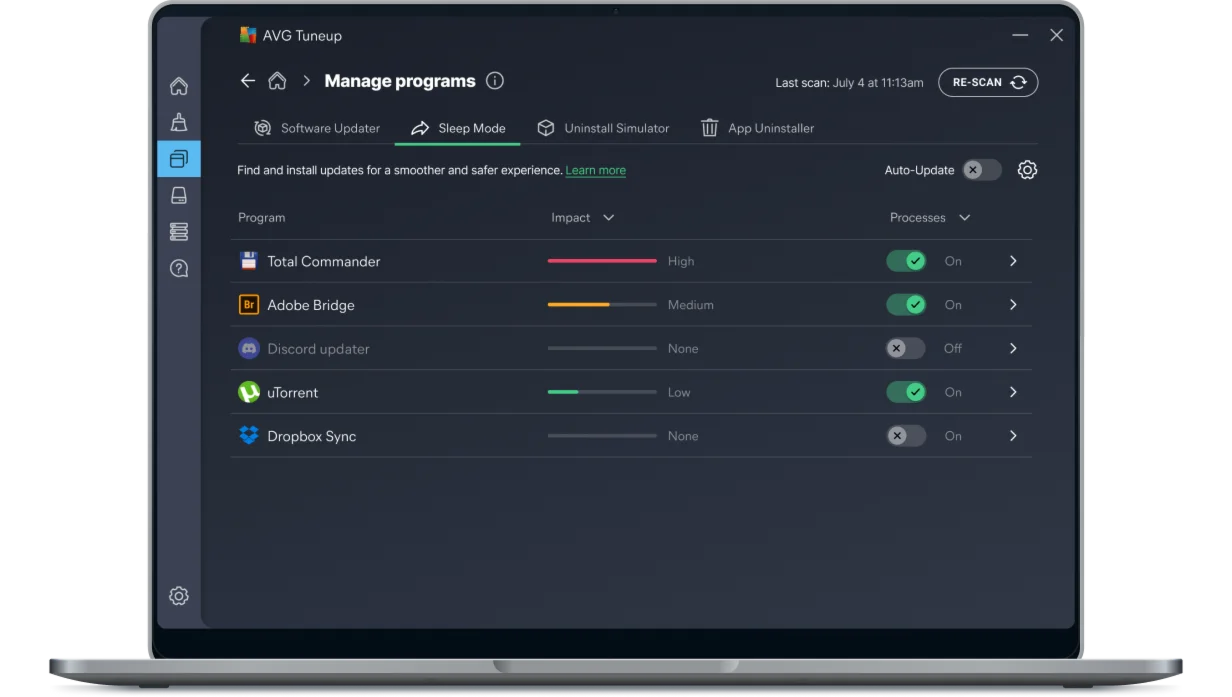Turn off Total Commander process toggle
This screenshot has width=1232, height=697.
click(906, 261)
